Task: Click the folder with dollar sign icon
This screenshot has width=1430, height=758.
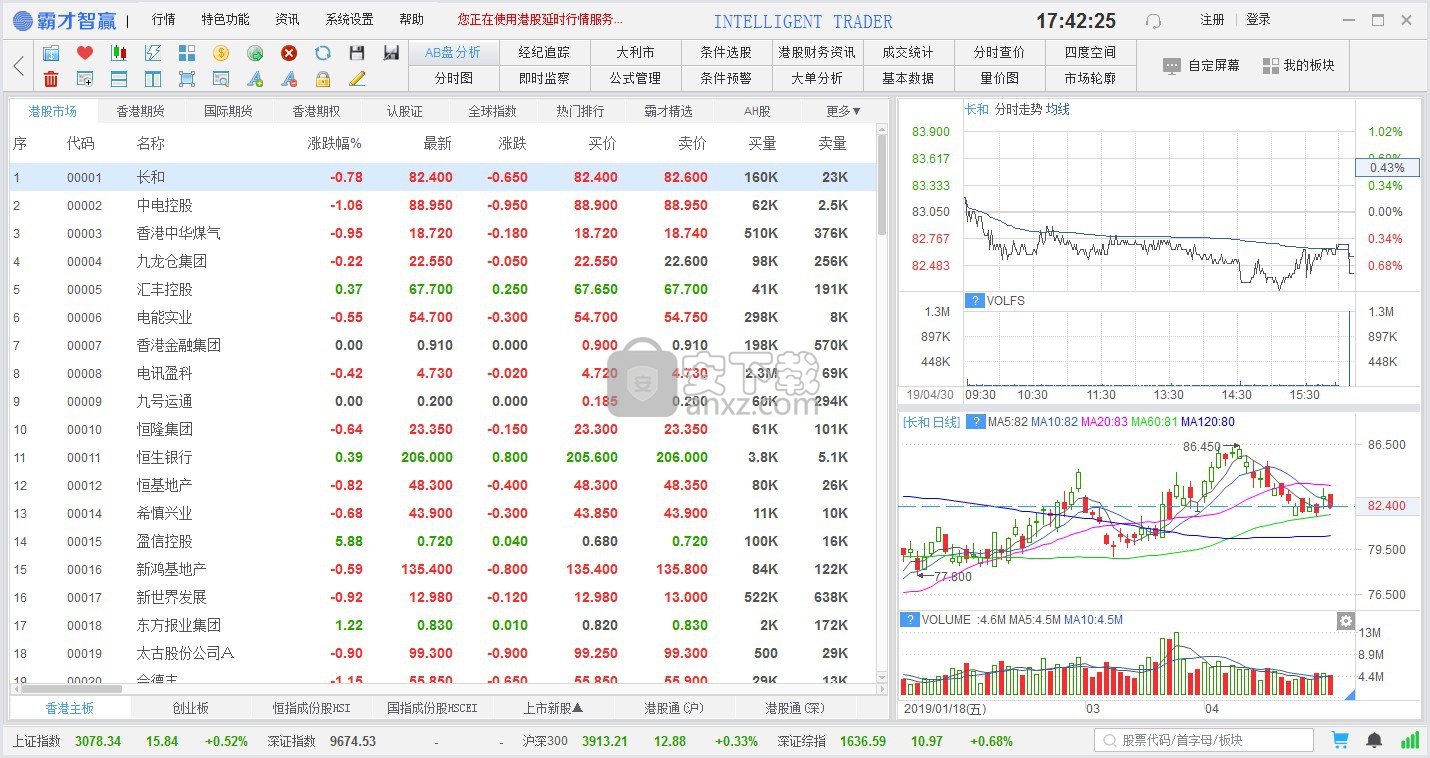Action: (x=51, y=53)
